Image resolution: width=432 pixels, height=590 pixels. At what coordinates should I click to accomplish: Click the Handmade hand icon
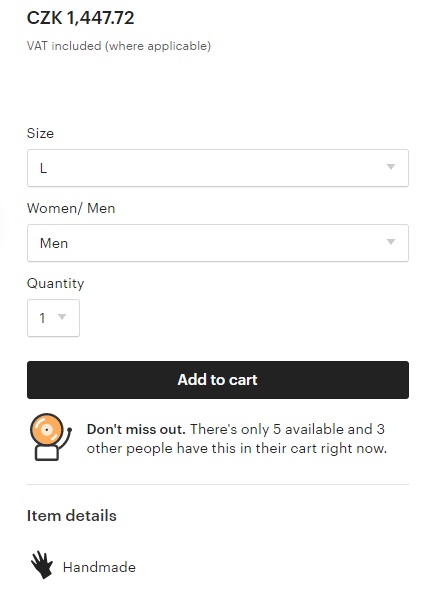(x=42, y=565)
